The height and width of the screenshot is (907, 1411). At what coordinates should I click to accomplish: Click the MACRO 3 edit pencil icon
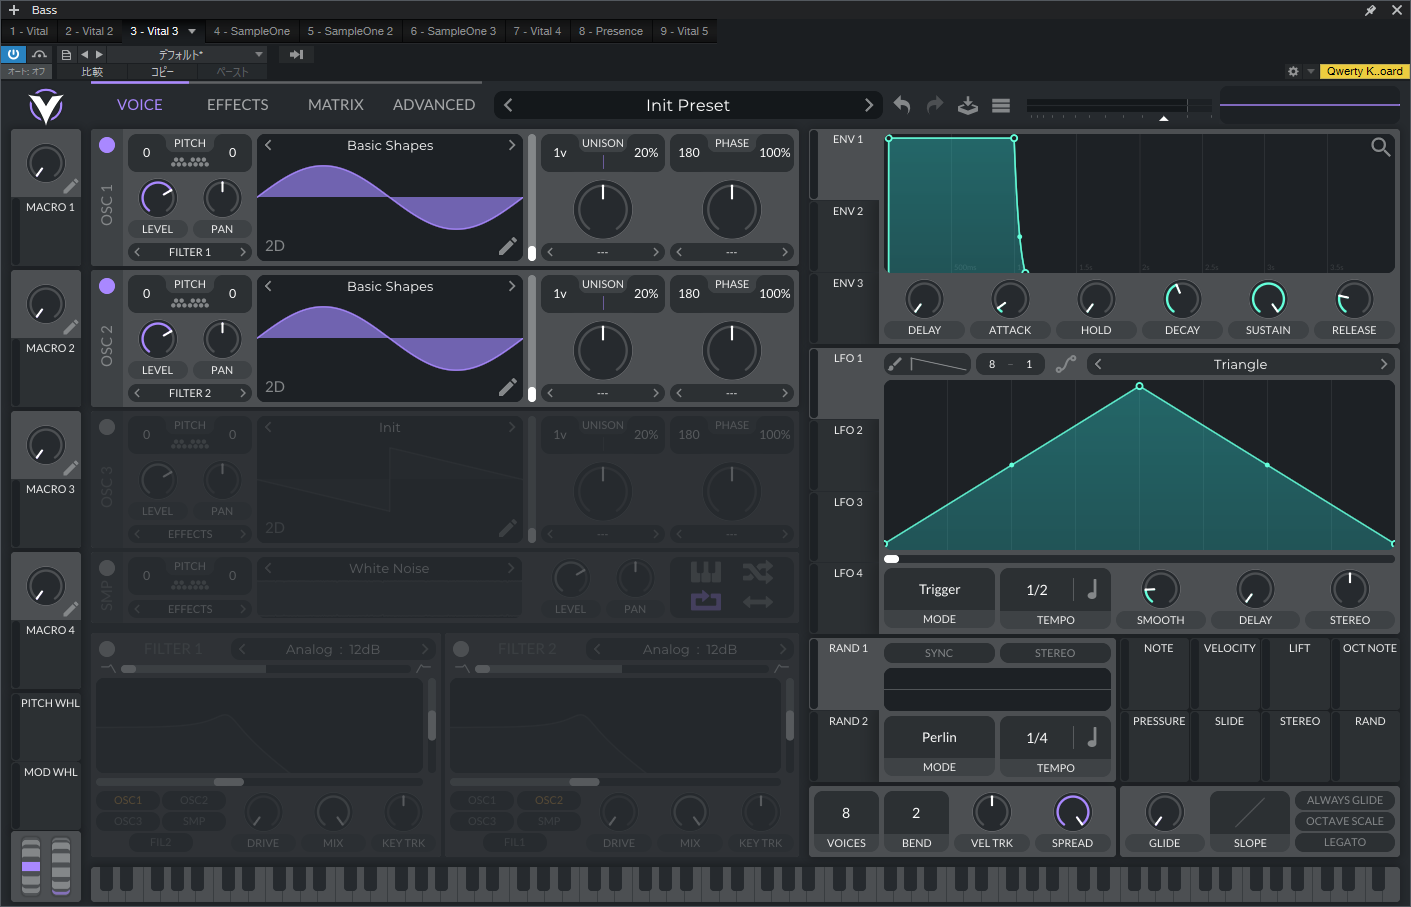[x=71, y=468]
